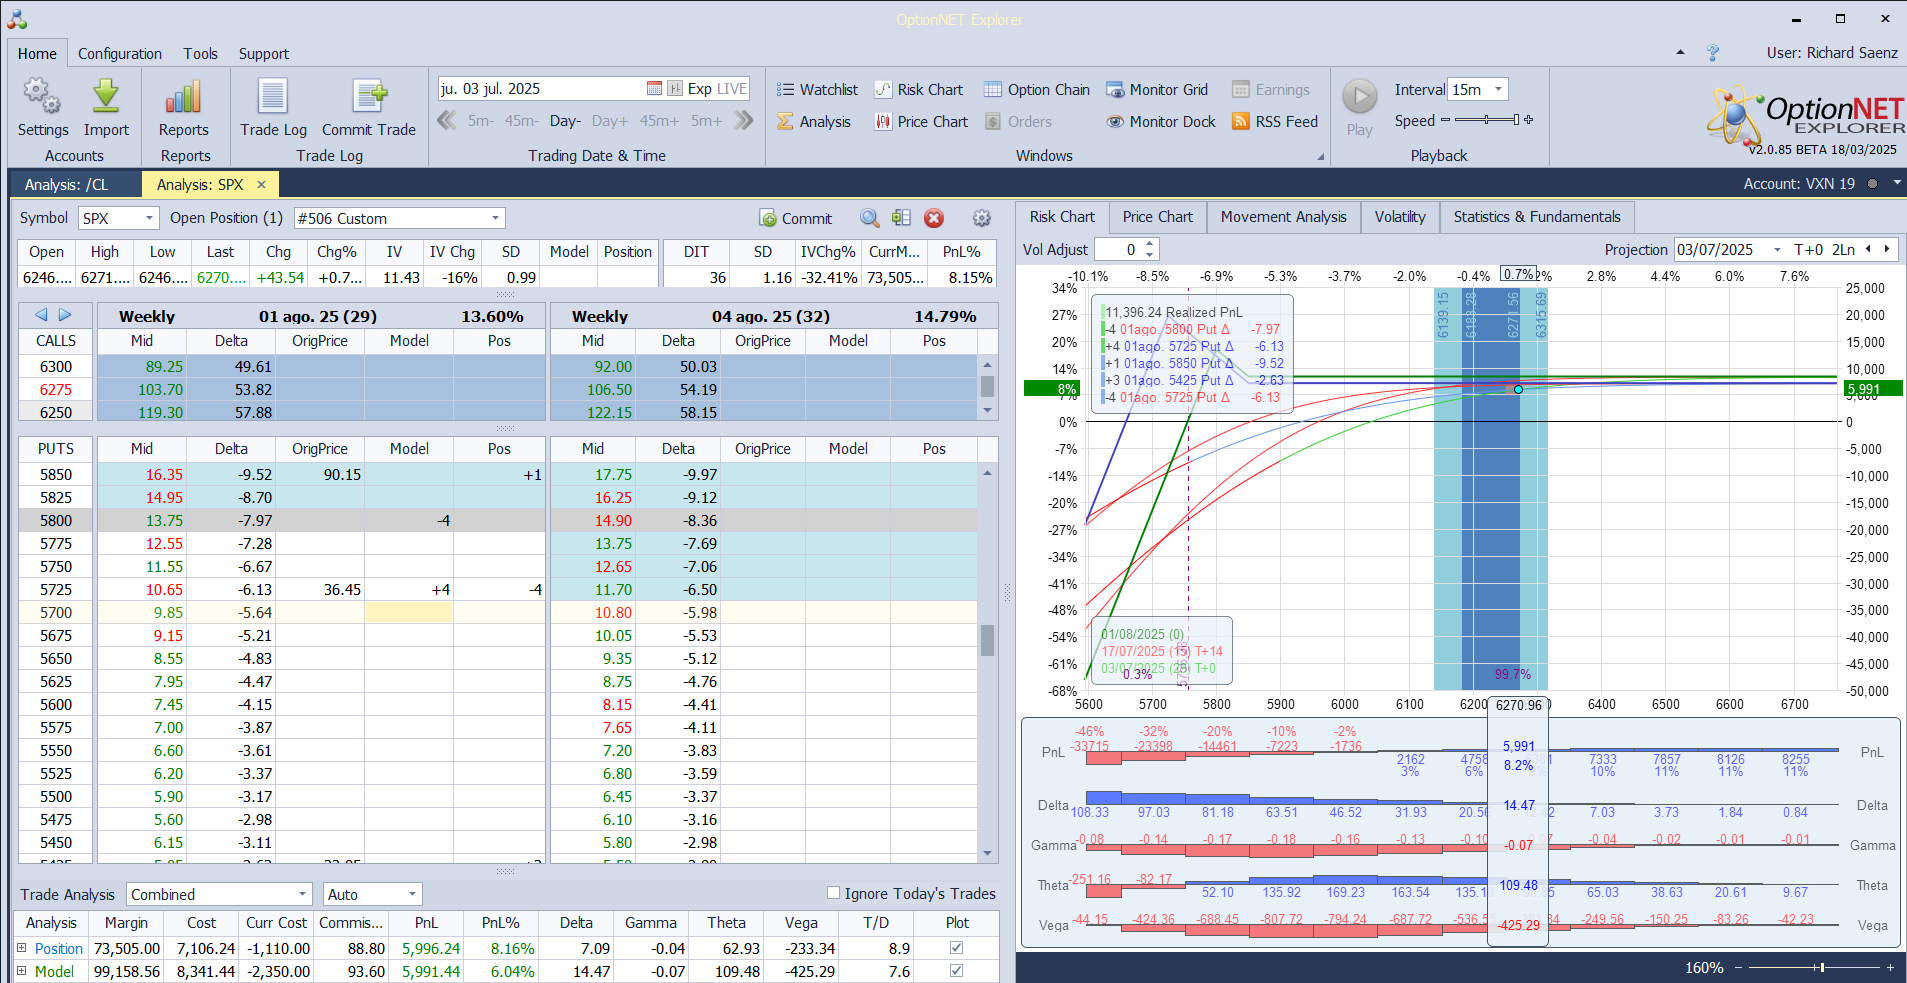
Task: Click the Commit button
Action: tap(796, 218)
